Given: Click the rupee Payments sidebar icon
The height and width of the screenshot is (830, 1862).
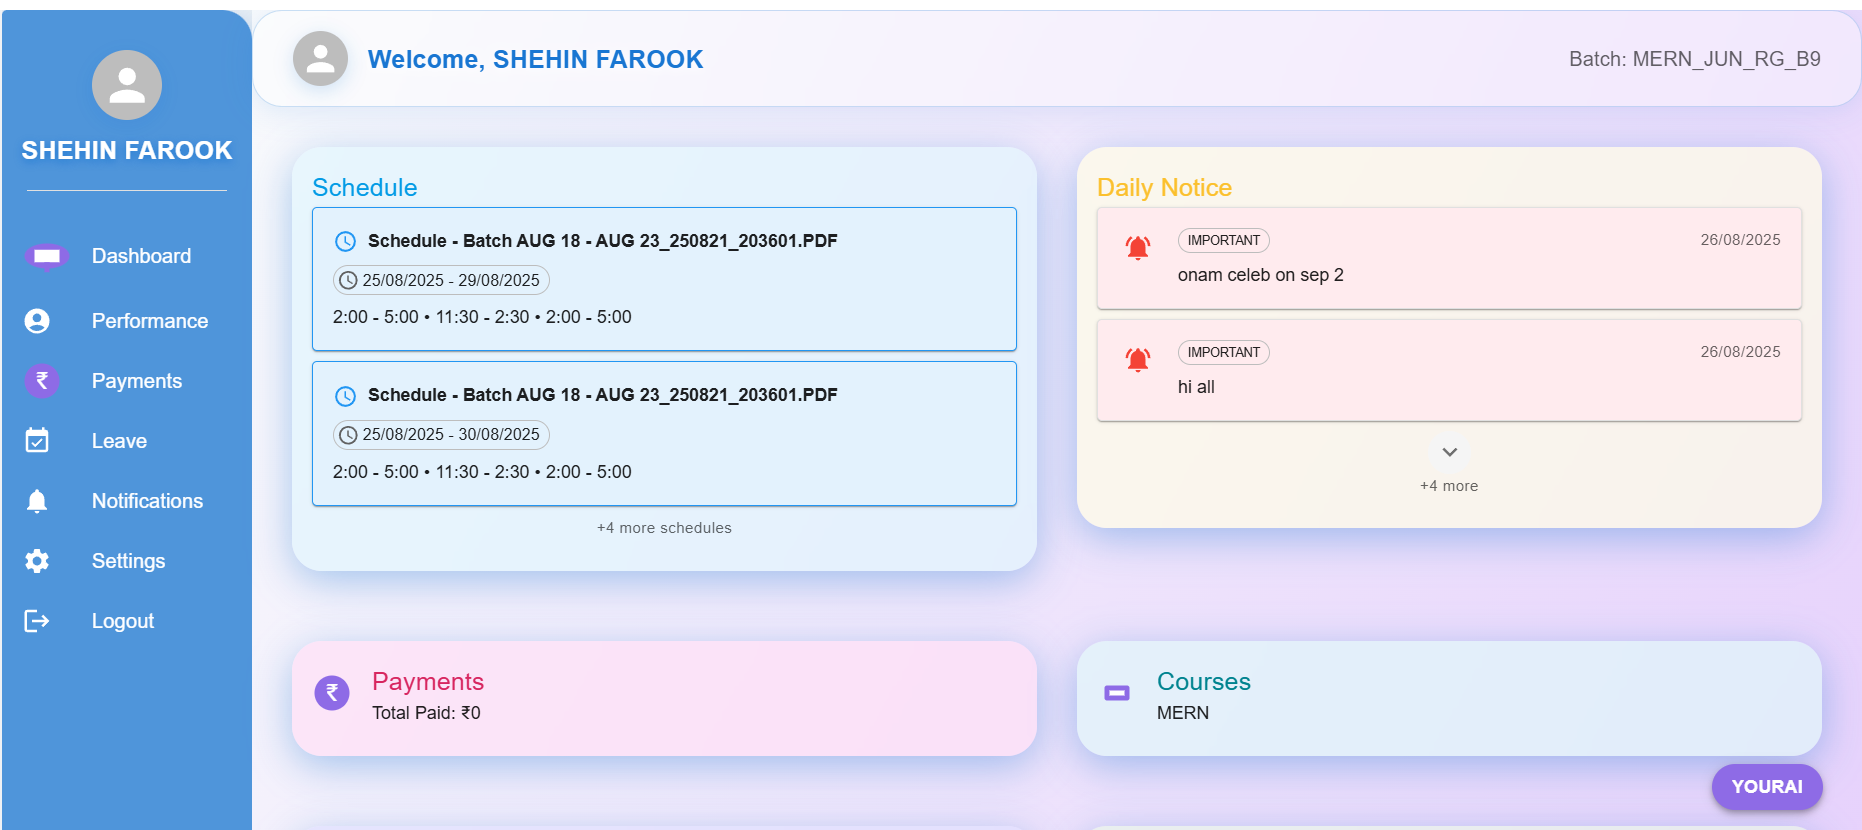Looking at the screenshot, I should [x=42, y=381].
